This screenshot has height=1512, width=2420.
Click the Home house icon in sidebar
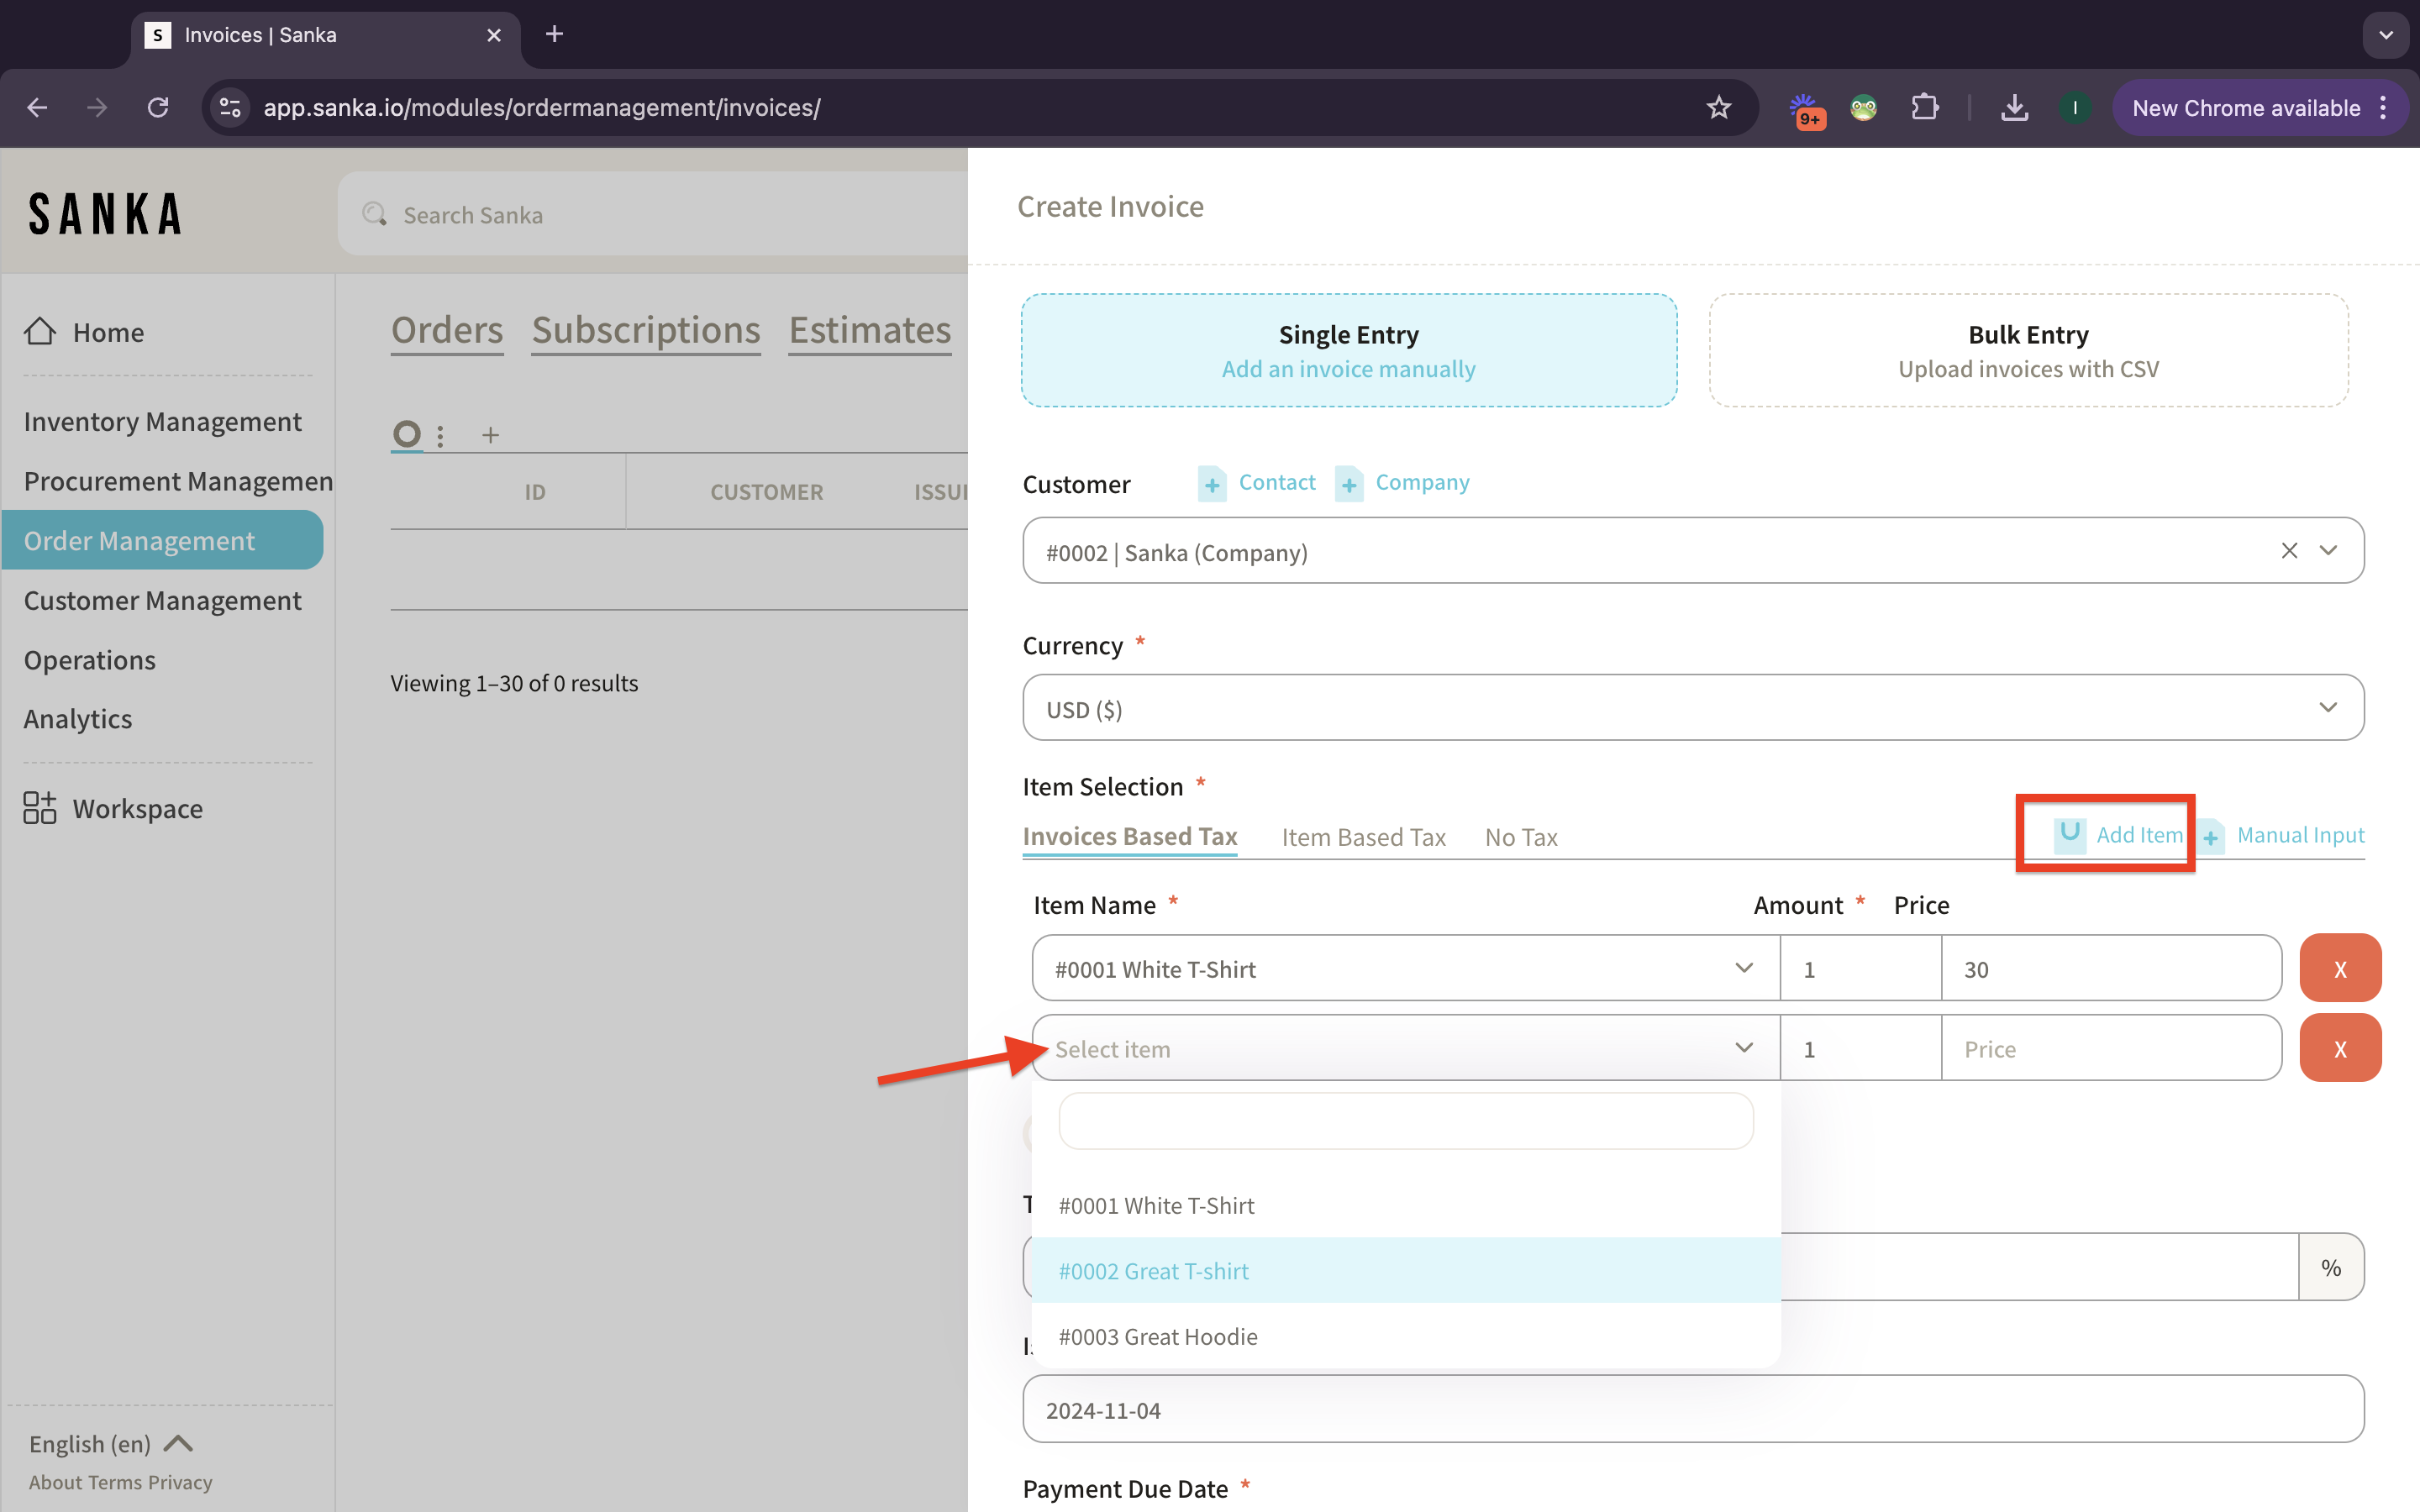(x=40, y=331)
